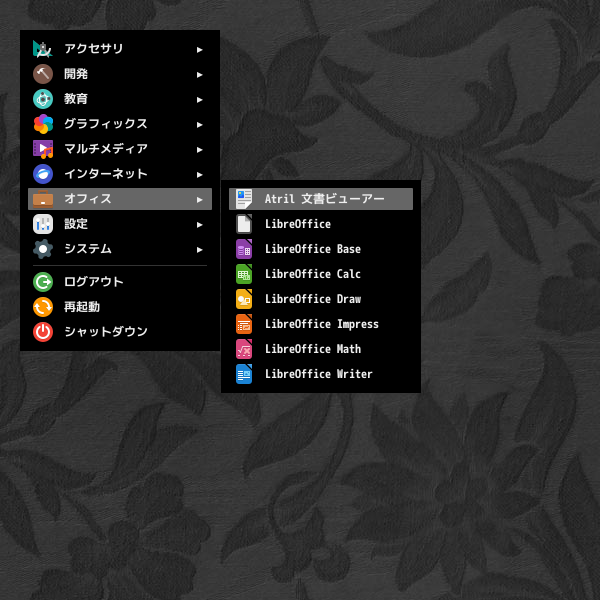
Task: Click the orange 再起動 icon
Action: [x=43, y=307]
